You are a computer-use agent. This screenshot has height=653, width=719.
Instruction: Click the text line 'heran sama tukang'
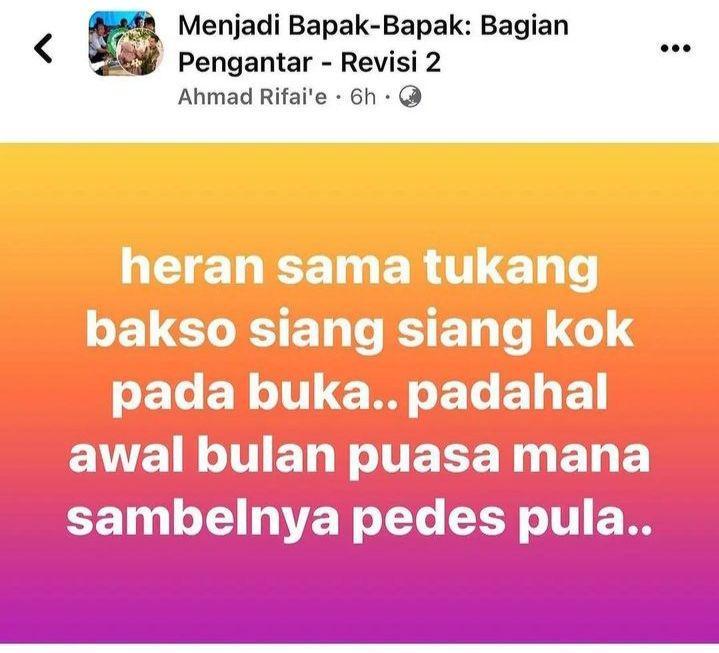point(360,268)
